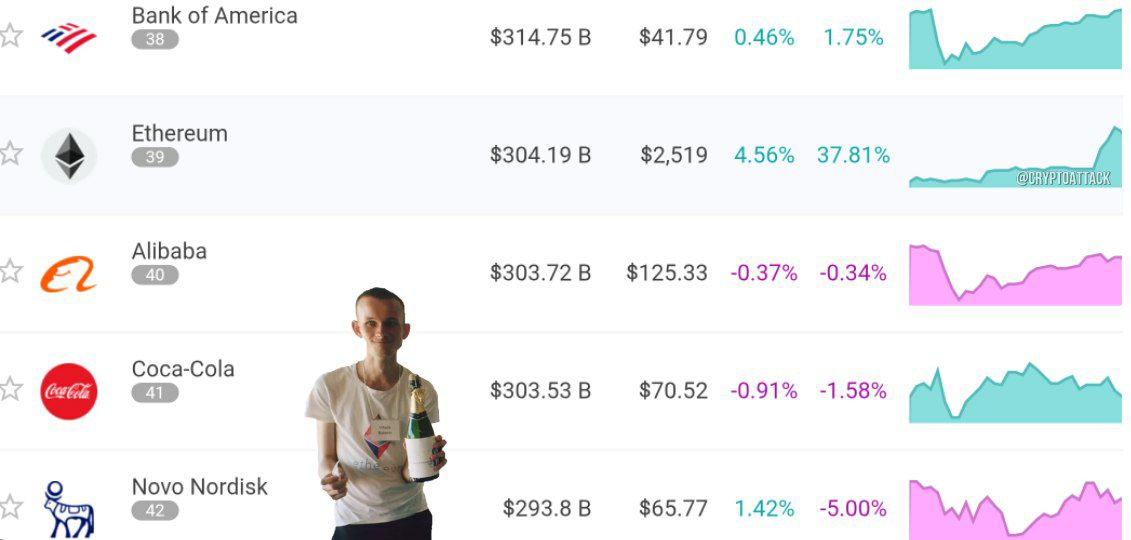The width and height of the screenshot is (1131, 540).
Task: Click the Alibaba pink sparkline chart
Action: [1016, 275]
